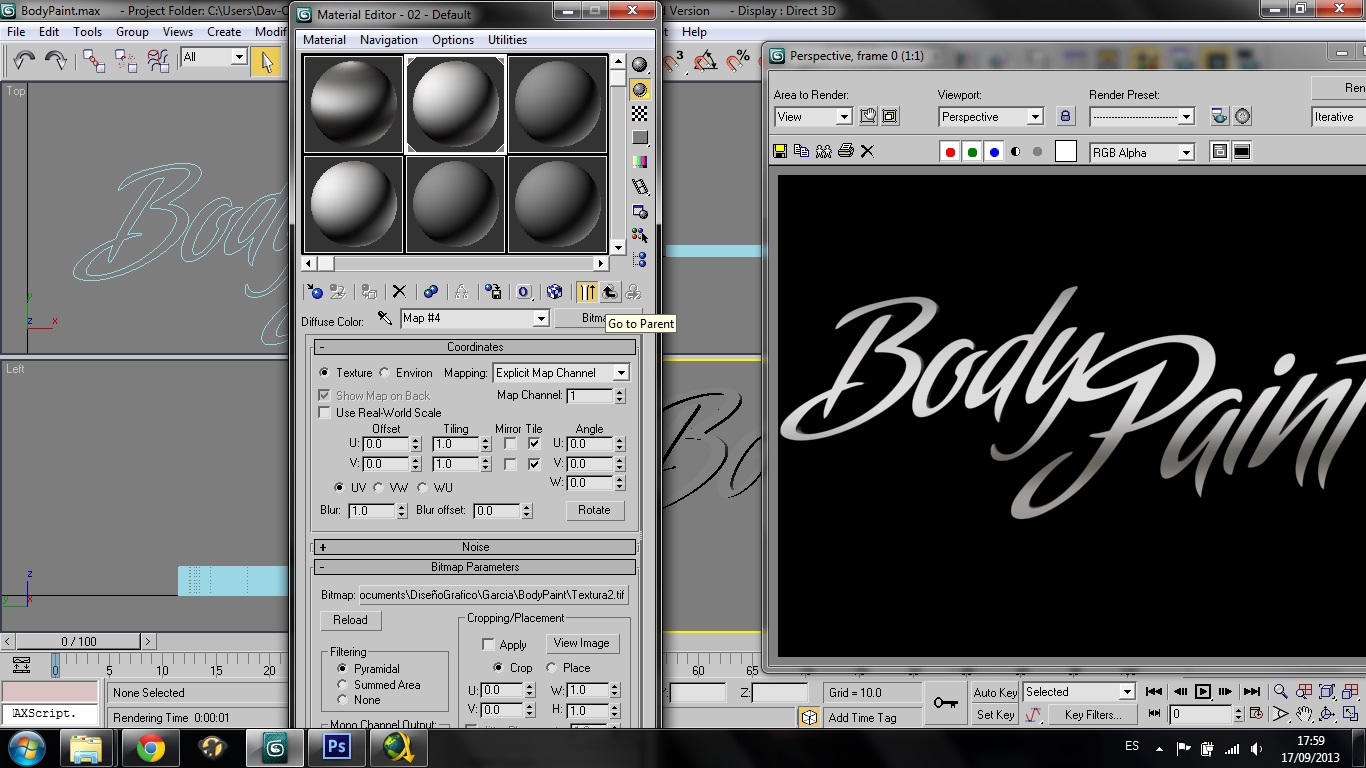Open Area to Render dropdown
Image resolution: width=1366 pixels, height=768 pixels.
pyautogui.click(x=813, y=117)
